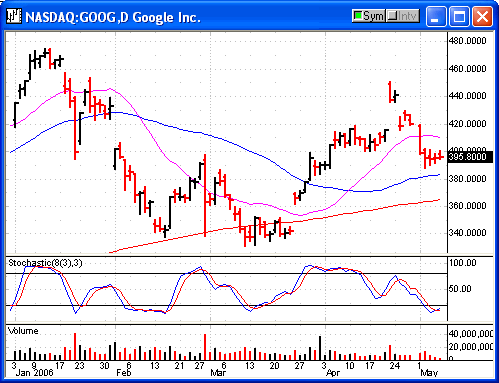The image size is (499, 383).
Task: Close the GOOG chart window
Action: click(482, 16)
